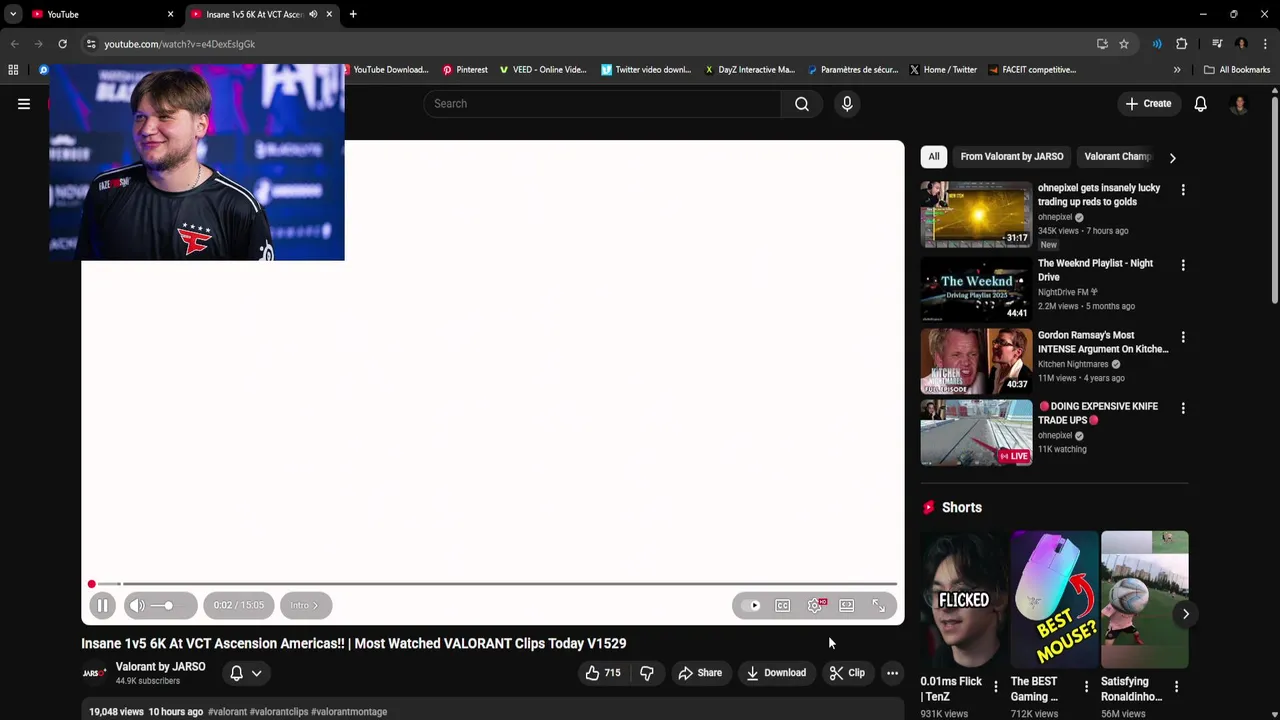Image resolution: width=1280 pixels, height=720 pixels.
Task: Open Gordon Ramsay Kitchen Nightmares thumbnail
Action: [x=976, y=361]
